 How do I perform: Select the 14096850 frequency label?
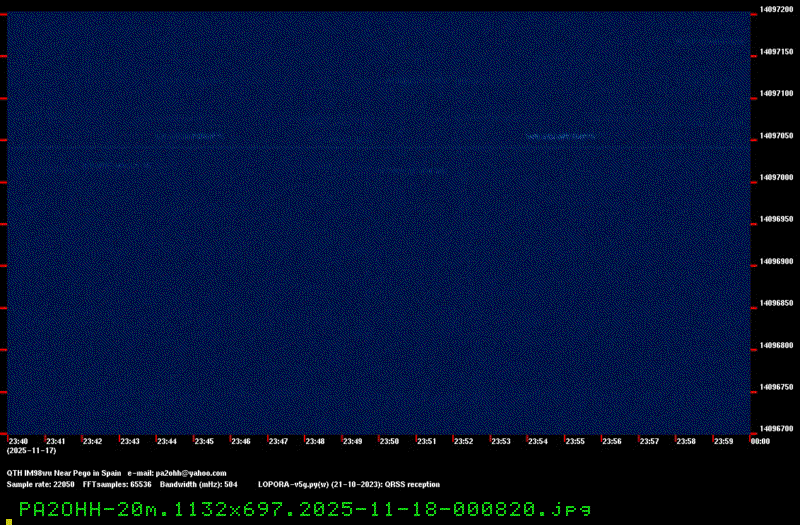(777, 303)
